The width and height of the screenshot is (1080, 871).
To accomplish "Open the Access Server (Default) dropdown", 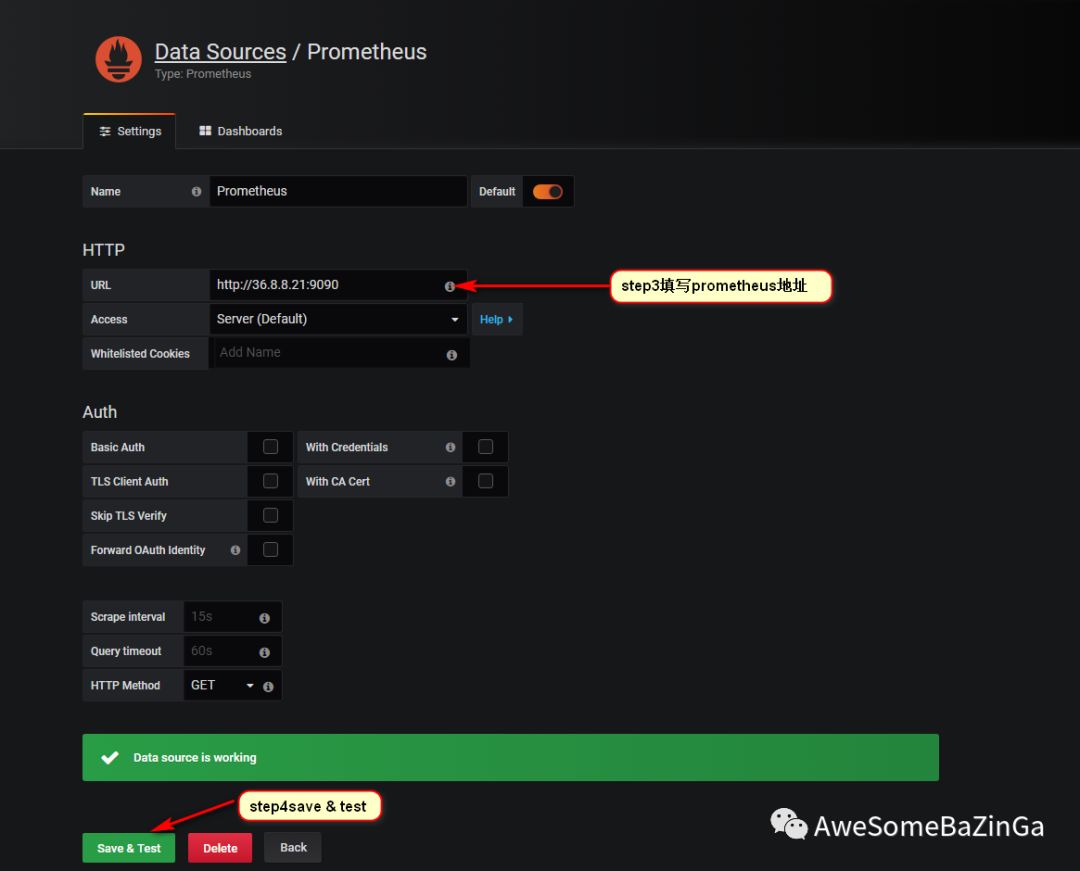I will (x=338, y=319).
